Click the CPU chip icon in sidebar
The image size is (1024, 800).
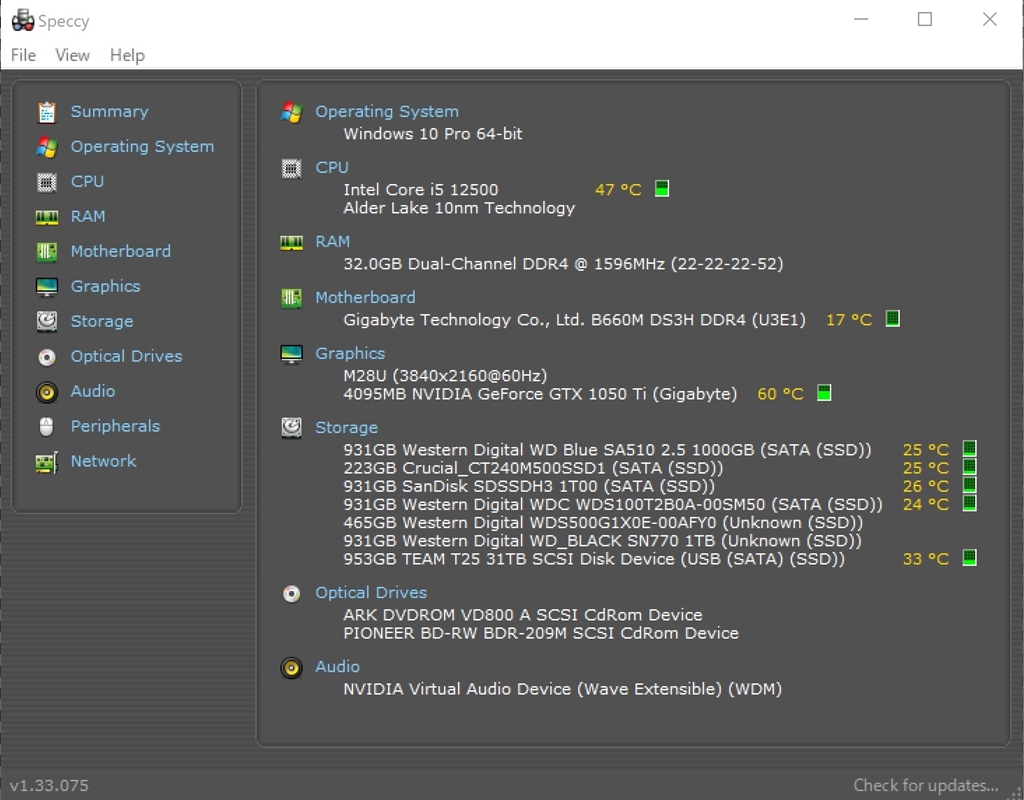(x=46, y=182)
